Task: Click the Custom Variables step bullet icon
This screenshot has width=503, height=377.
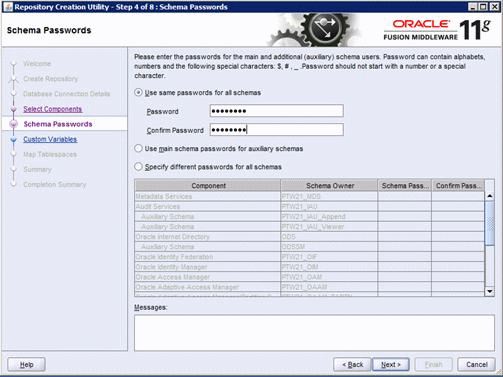Action: point(14,139)
